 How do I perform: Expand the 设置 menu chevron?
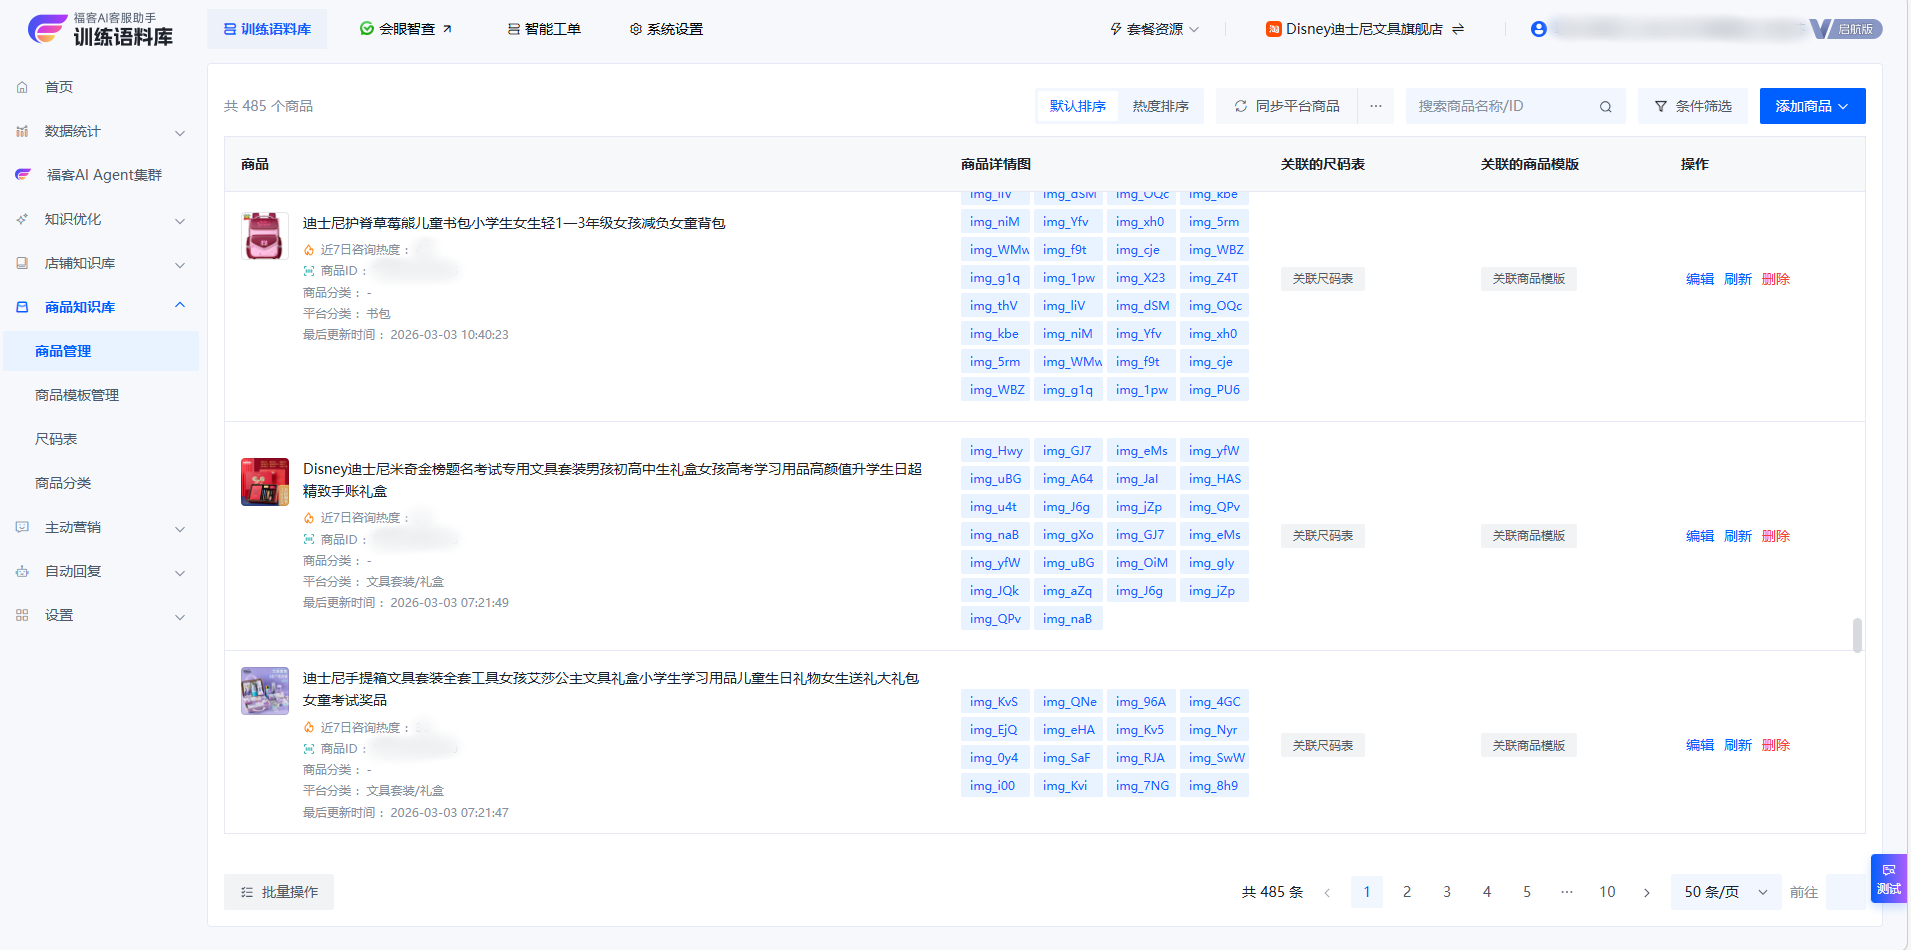tap(180, 616)
